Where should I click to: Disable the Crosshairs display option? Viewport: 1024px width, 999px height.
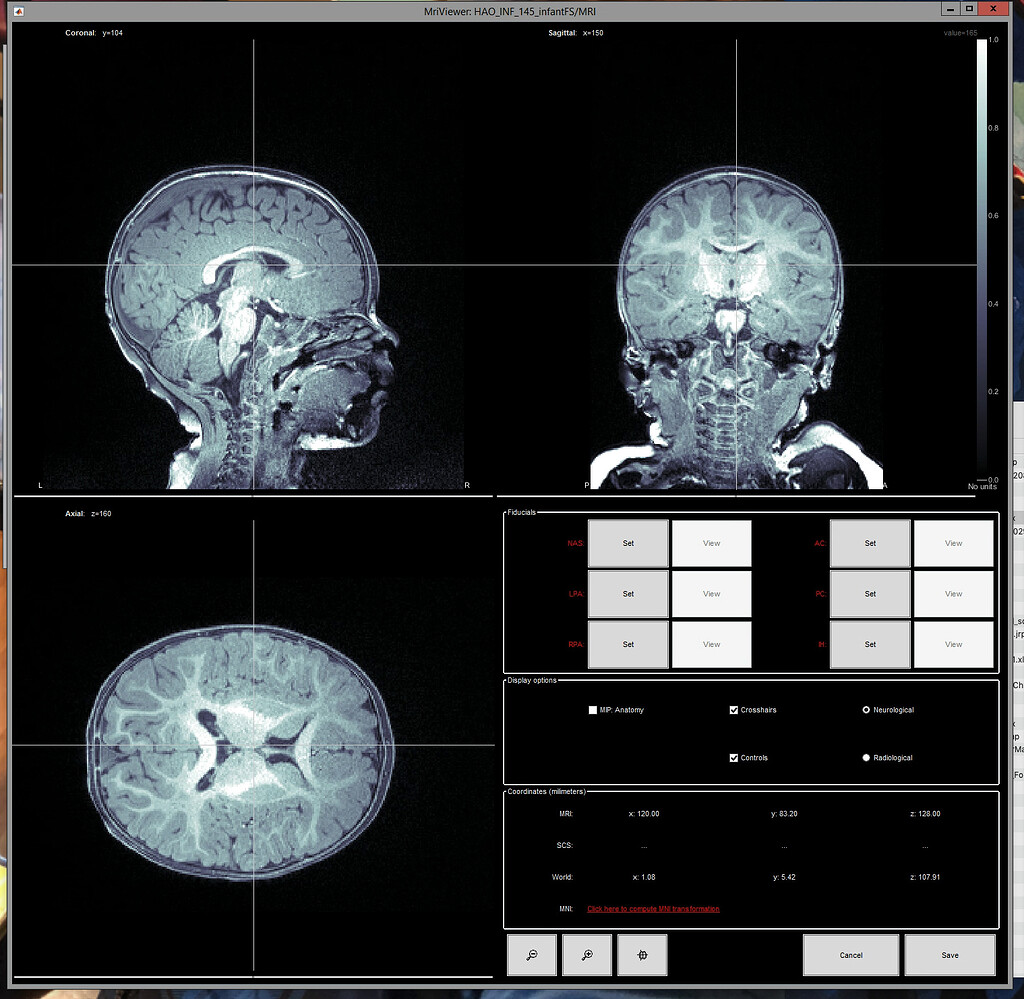tap(734, 710)
